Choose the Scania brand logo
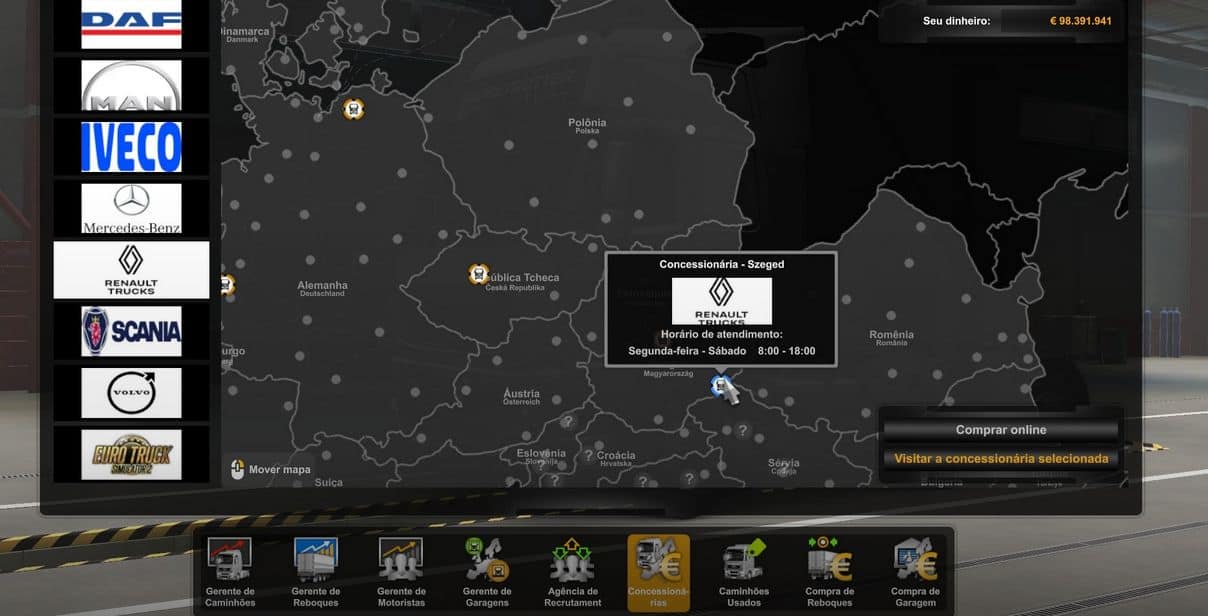 (131, 331)
